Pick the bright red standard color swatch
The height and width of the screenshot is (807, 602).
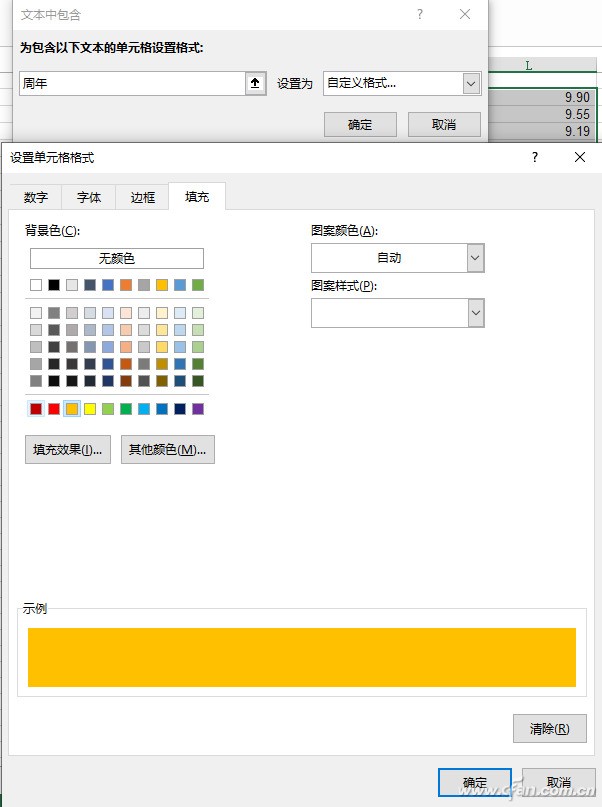pyautogui.click(x=54, y=409)
